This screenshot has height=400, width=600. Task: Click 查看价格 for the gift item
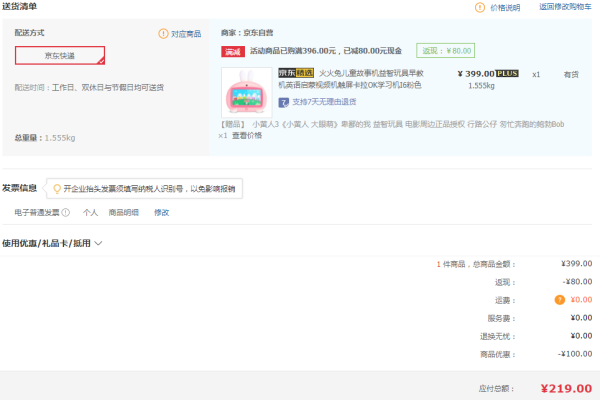pos(247,136)
